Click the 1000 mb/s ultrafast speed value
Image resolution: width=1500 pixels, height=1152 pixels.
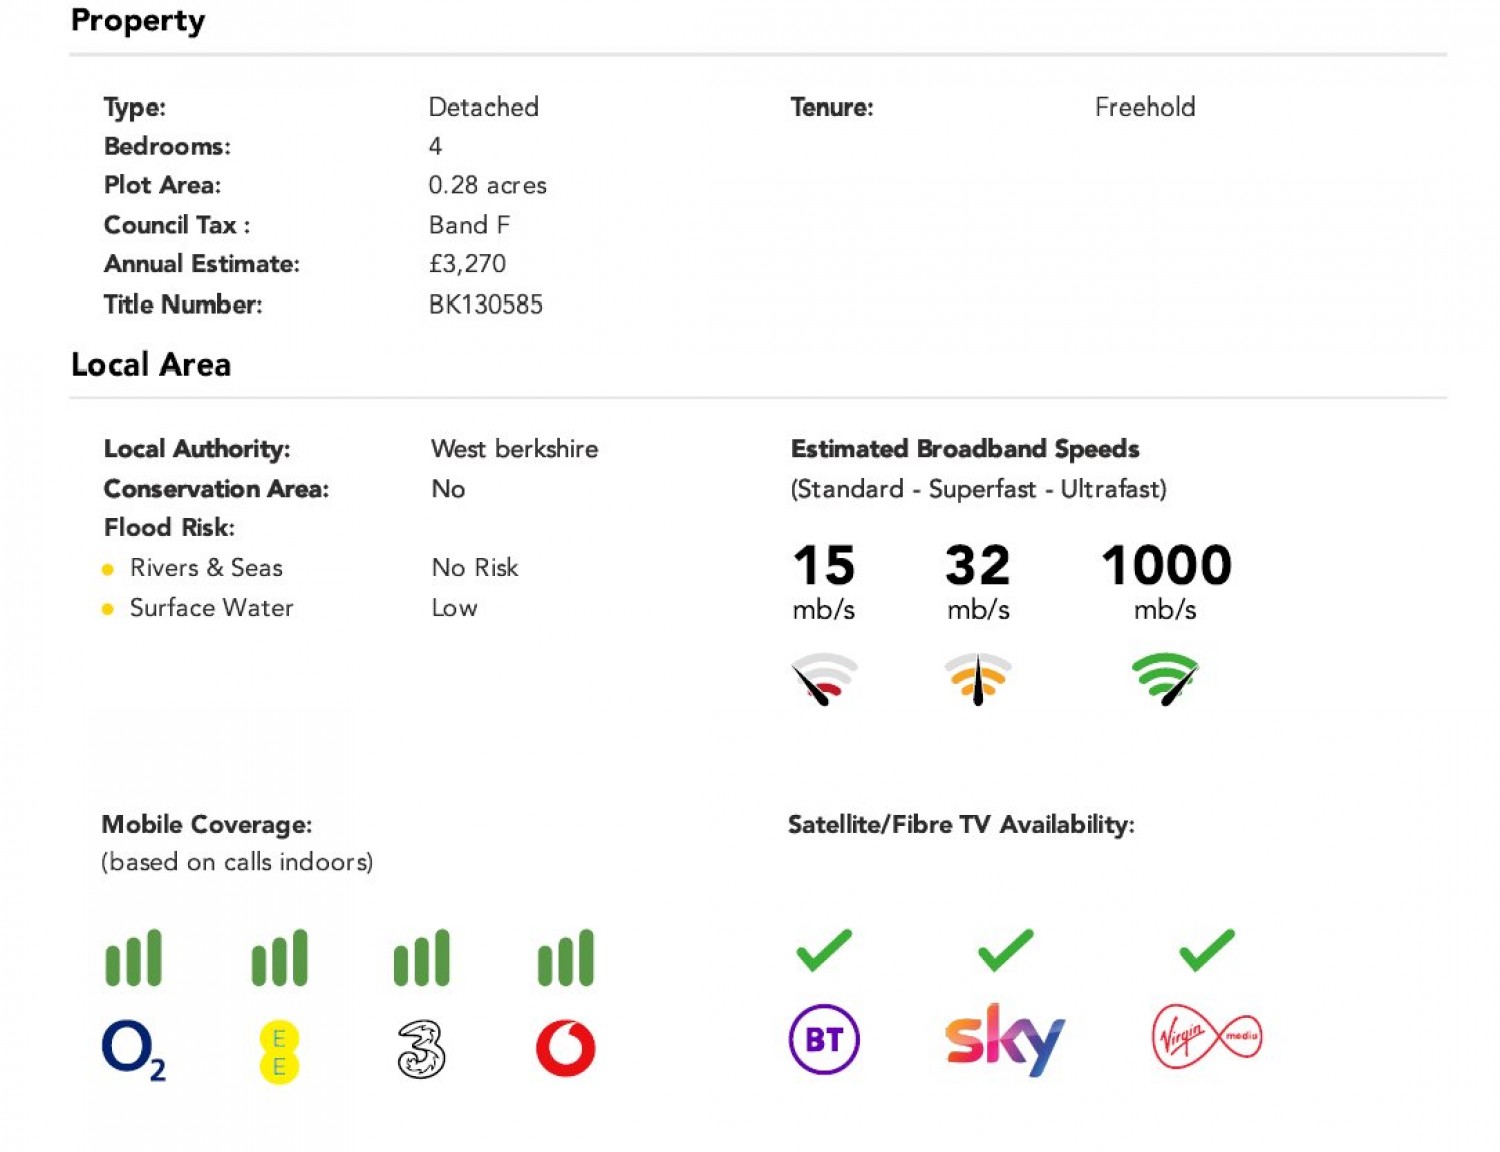[x=1166, y=581]
